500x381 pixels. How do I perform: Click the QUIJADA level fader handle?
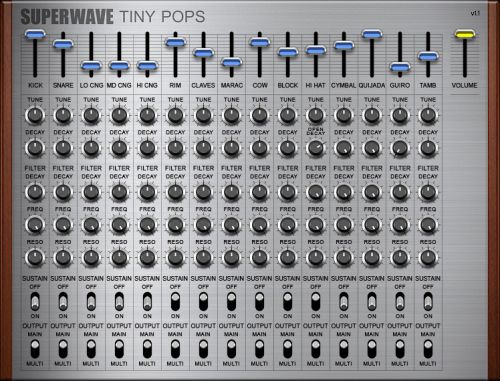[x=372, y=34]
